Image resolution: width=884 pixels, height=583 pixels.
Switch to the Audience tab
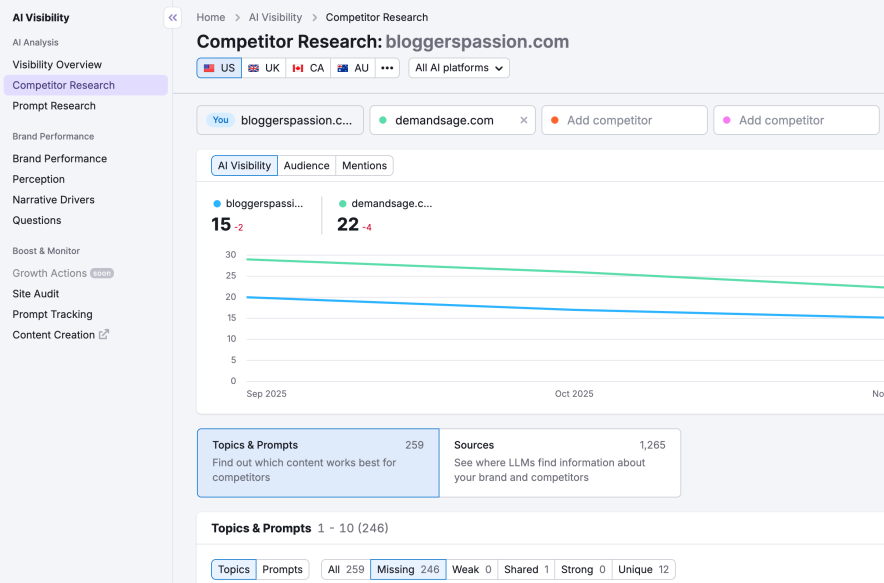[306, 165]
